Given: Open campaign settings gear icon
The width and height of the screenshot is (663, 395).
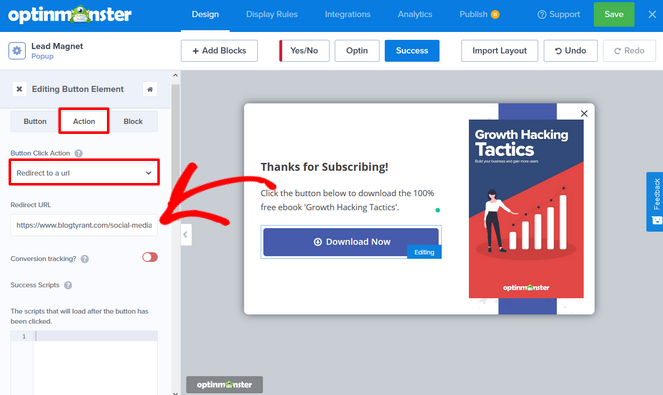Looking at the screenshot, I should pyautogui.click(x=17, y=51).
